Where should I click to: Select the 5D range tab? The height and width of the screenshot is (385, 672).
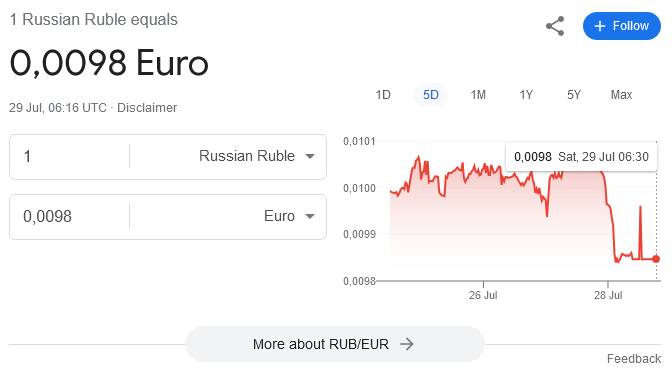431,95
